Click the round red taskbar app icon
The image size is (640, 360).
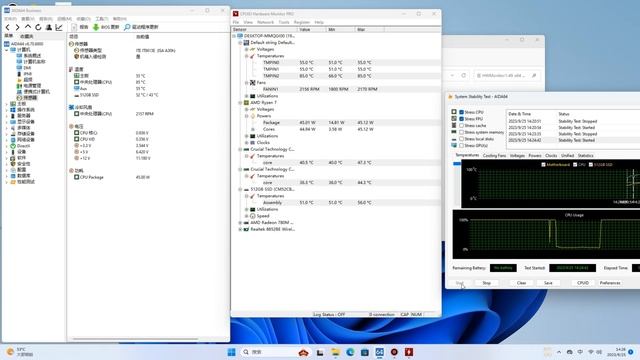tap(394, 352)
